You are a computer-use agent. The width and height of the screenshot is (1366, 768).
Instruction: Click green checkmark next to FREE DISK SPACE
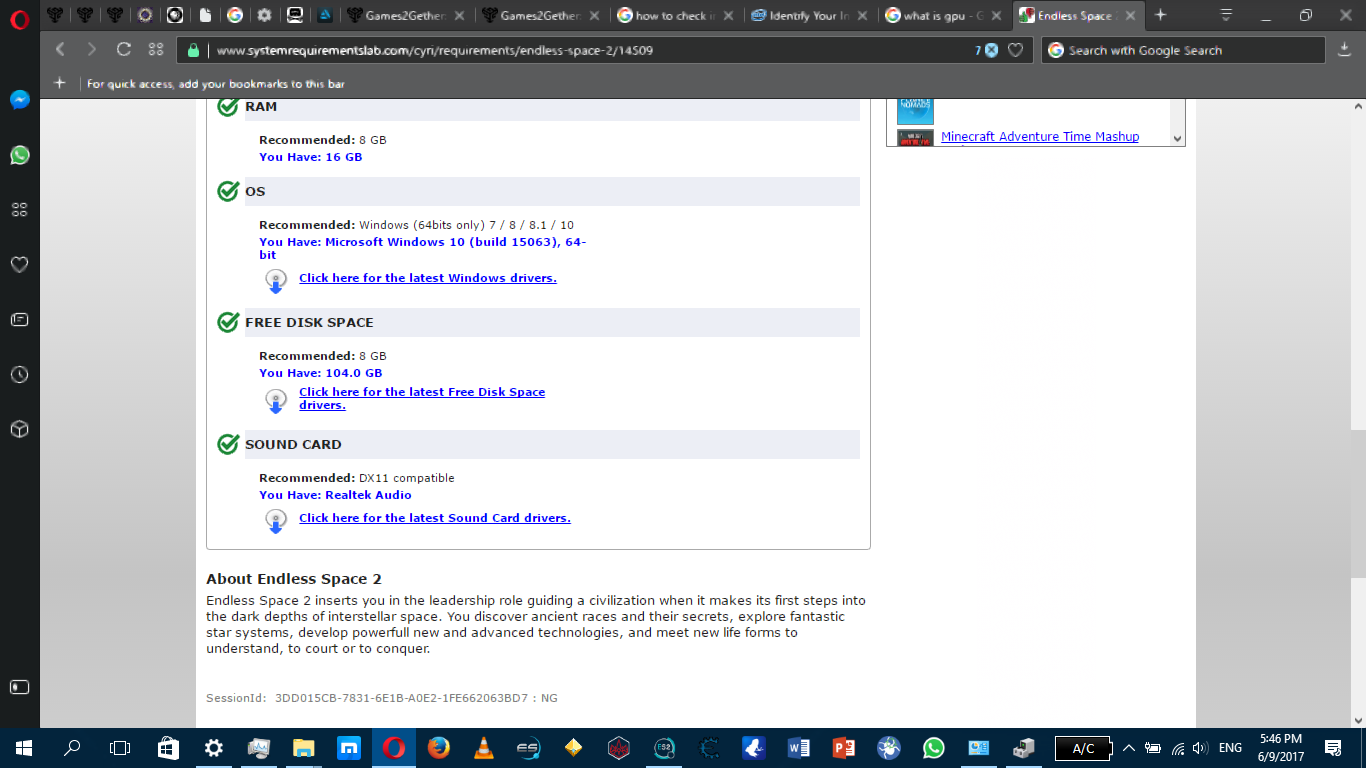(x=228, y=321)
